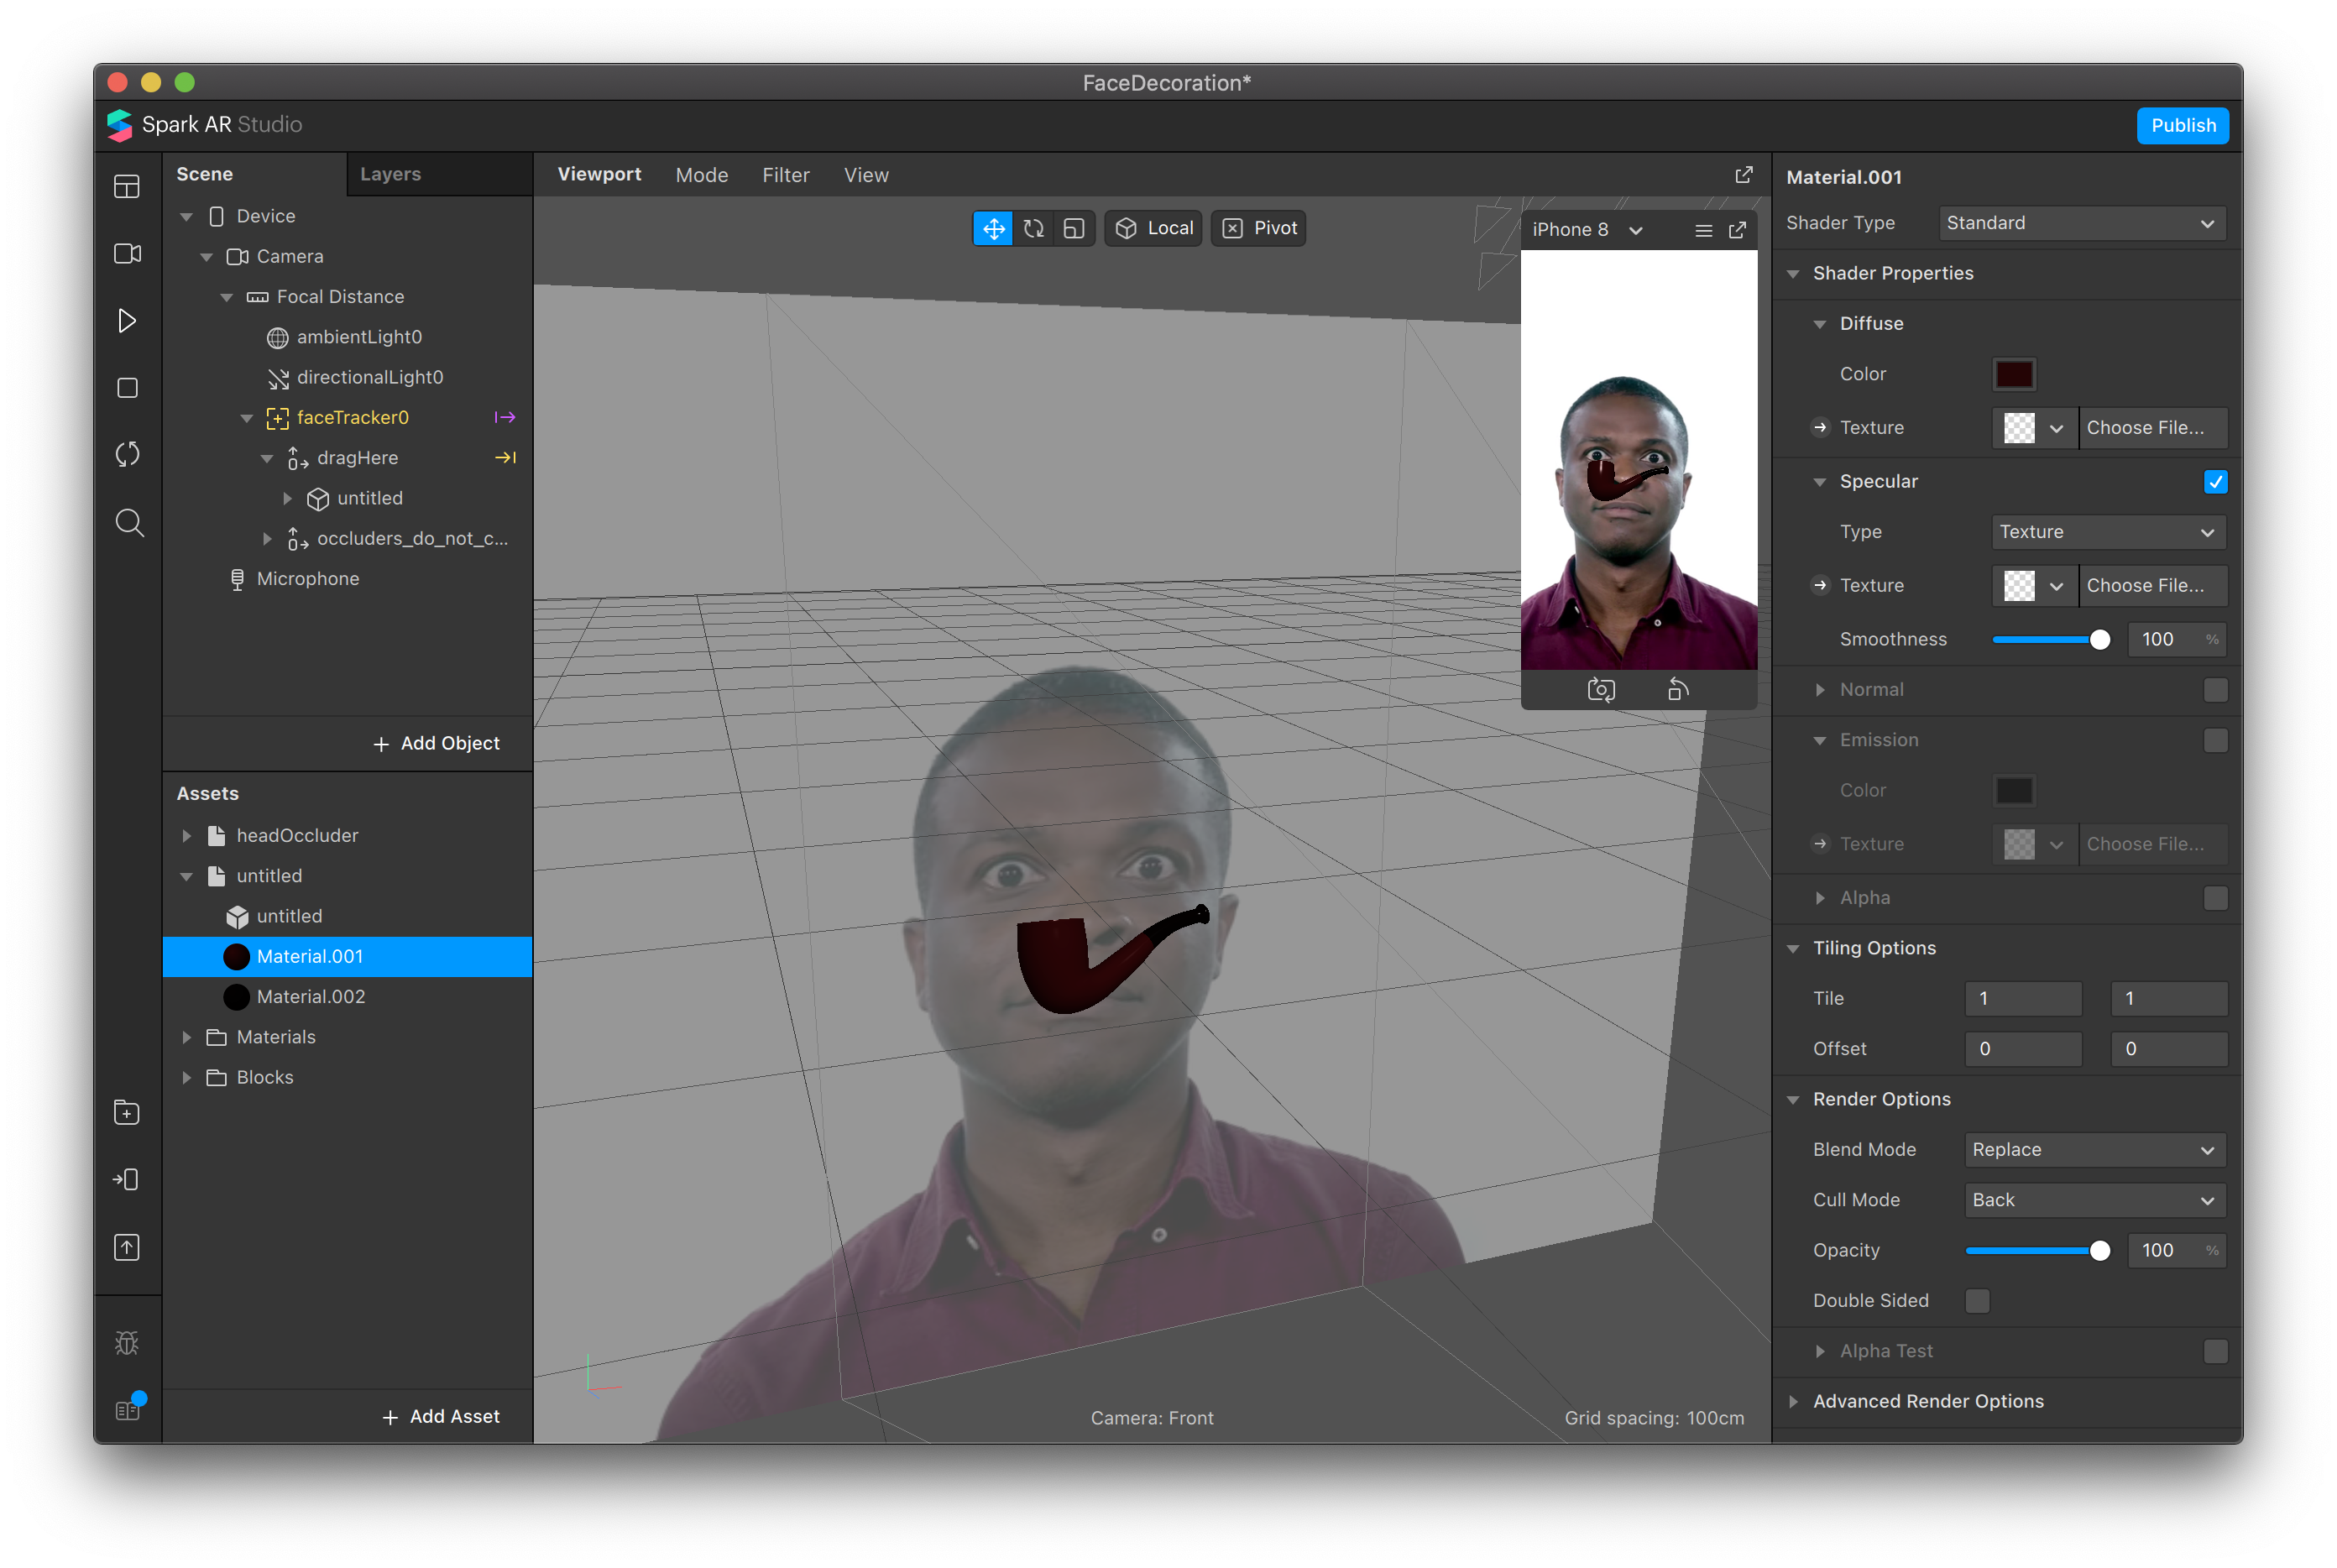Click the Diffuse color swatch
The width and height of the screenshot is (2337, 1568).
(x=2013, y=374)
